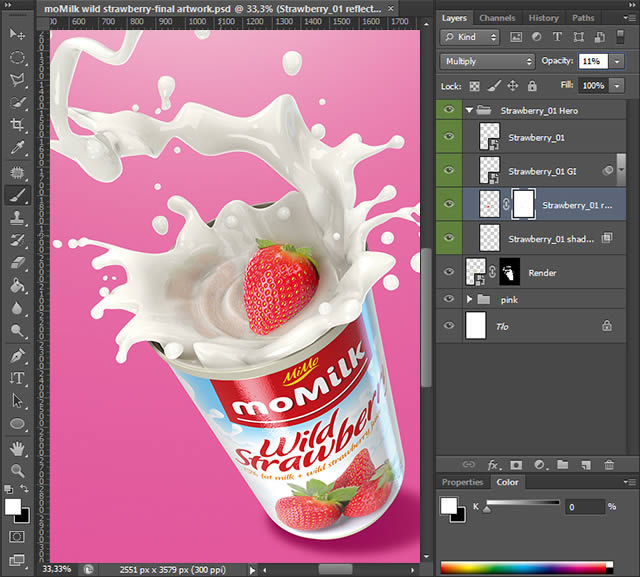The image size is (640, 577).
Task: Expand the pink group
Action: click(x=469, y=300)
